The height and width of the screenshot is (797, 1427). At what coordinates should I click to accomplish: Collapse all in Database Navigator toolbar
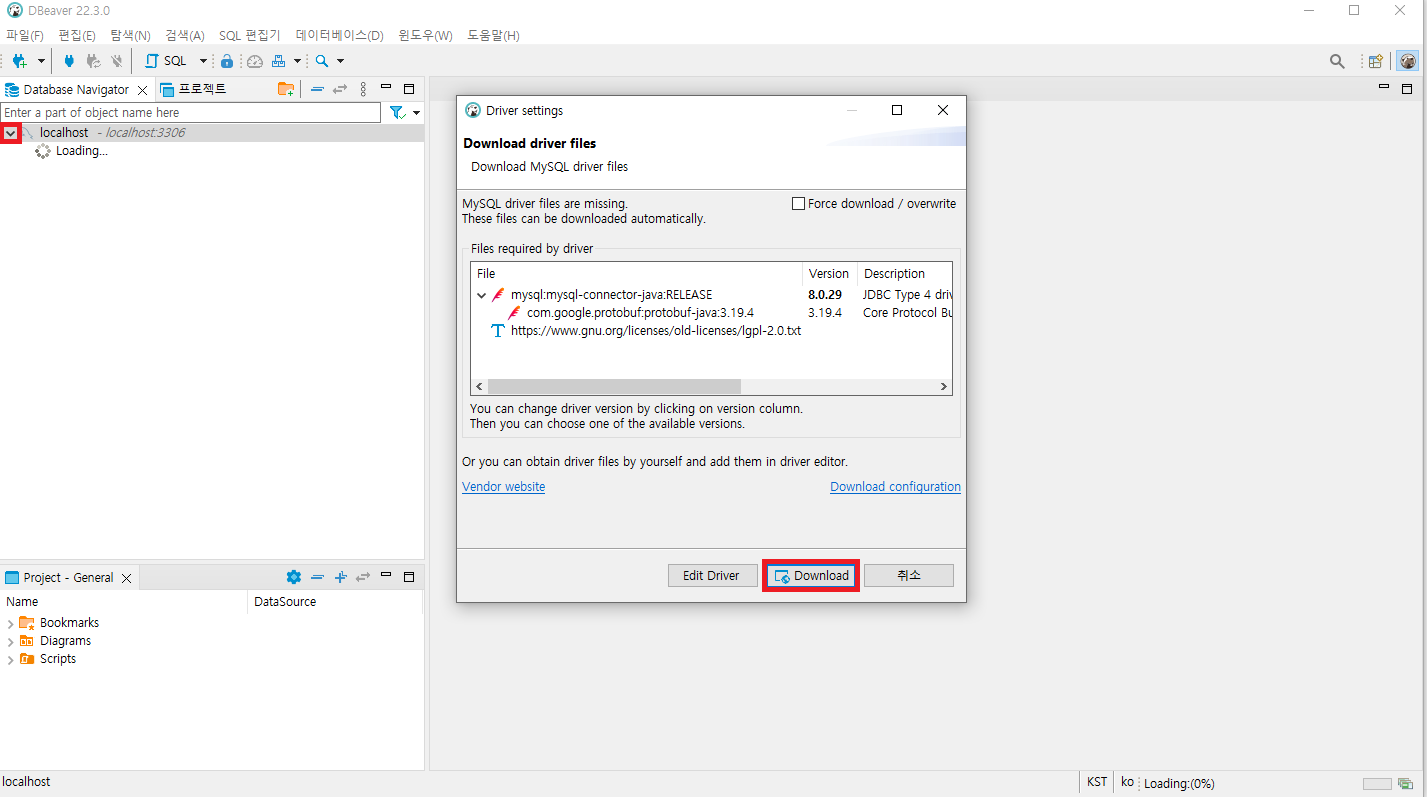(317, 89)
